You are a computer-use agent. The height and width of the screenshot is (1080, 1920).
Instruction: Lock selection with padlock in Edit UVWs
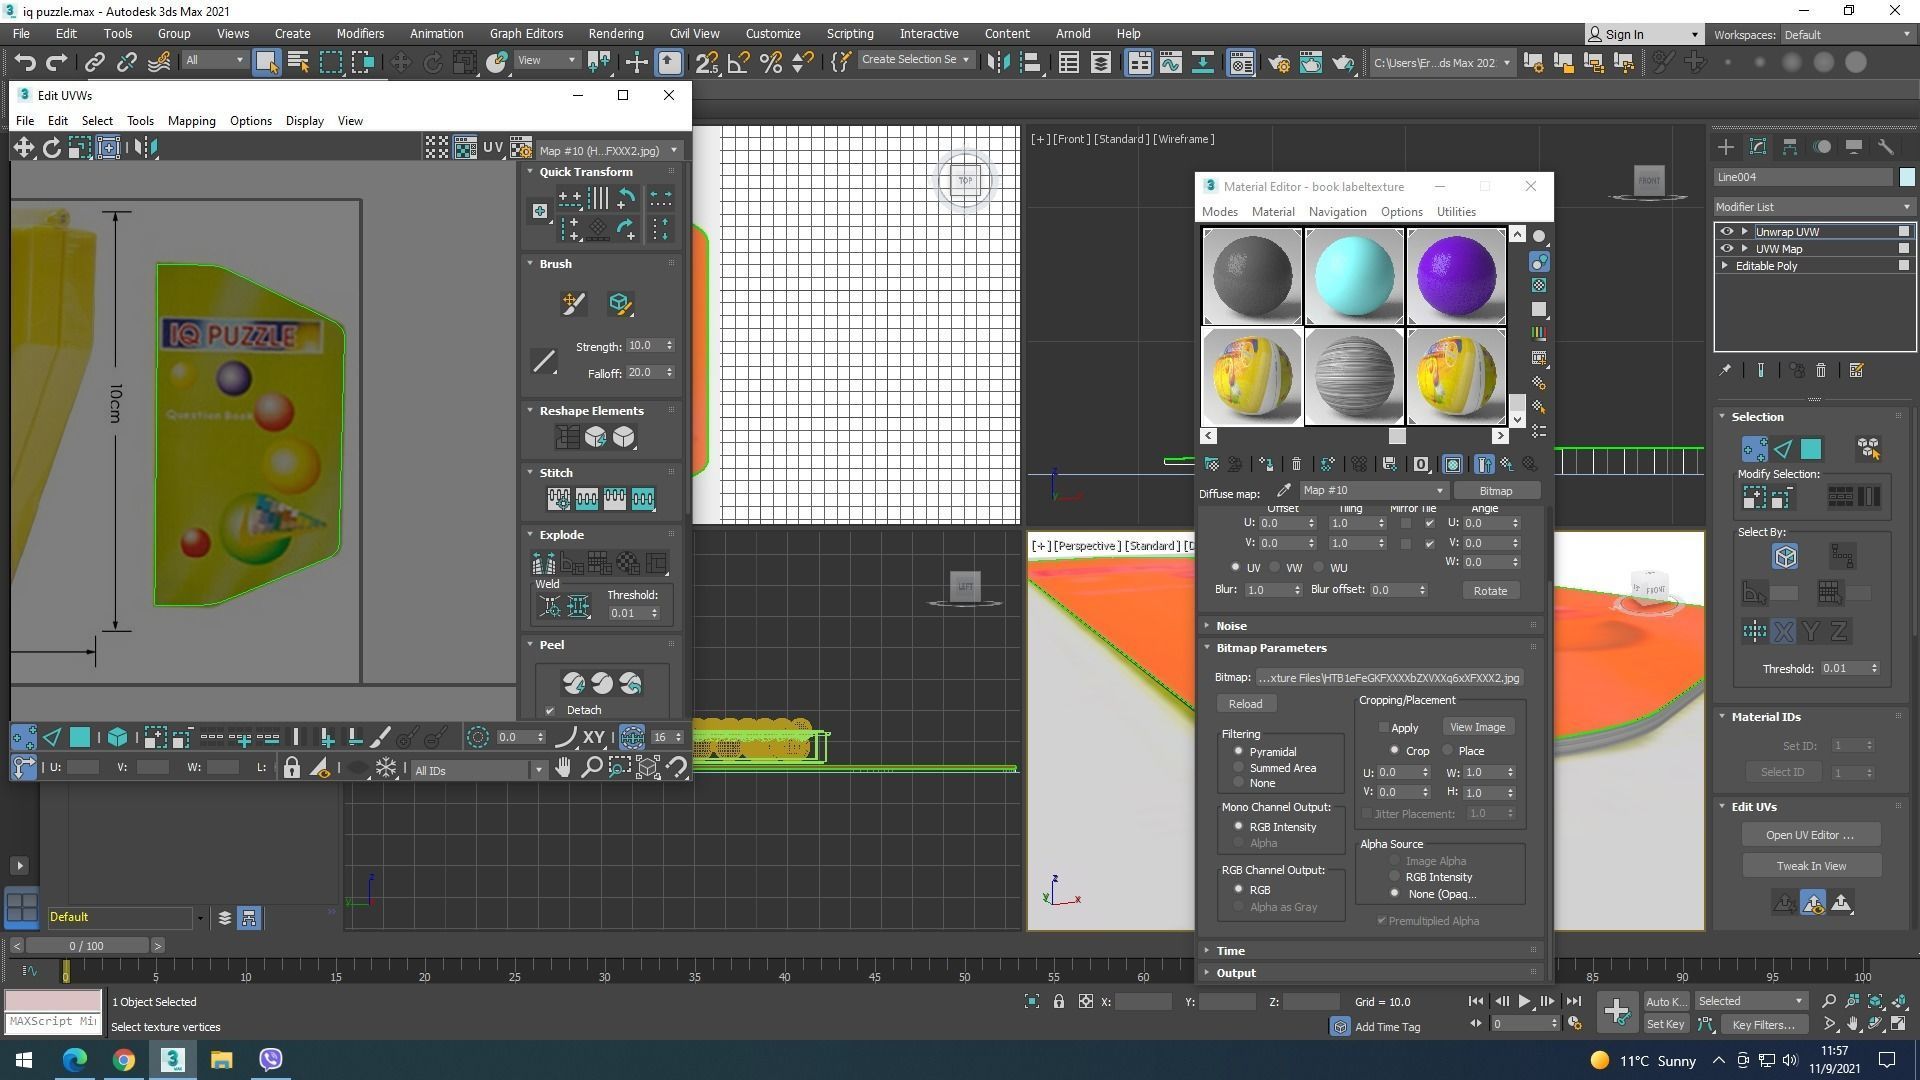tap(291, 768)
